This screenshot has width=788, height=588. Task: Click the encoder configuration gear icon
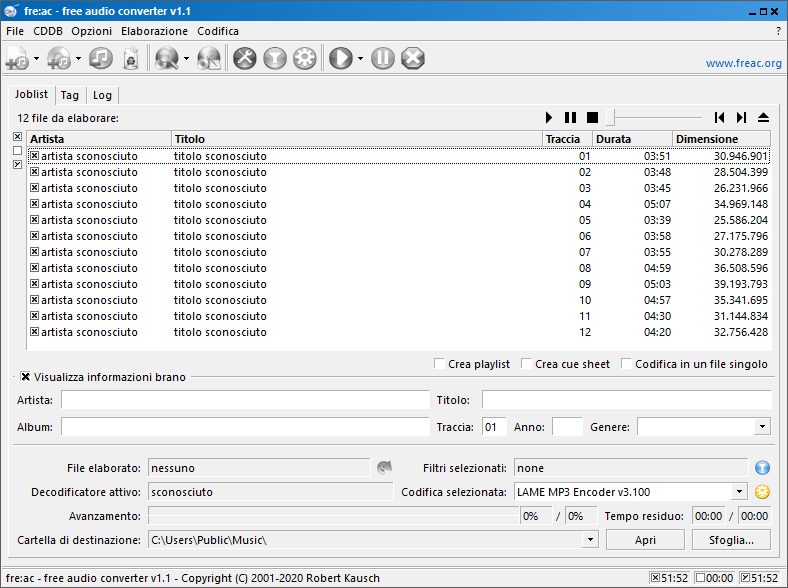305,59
